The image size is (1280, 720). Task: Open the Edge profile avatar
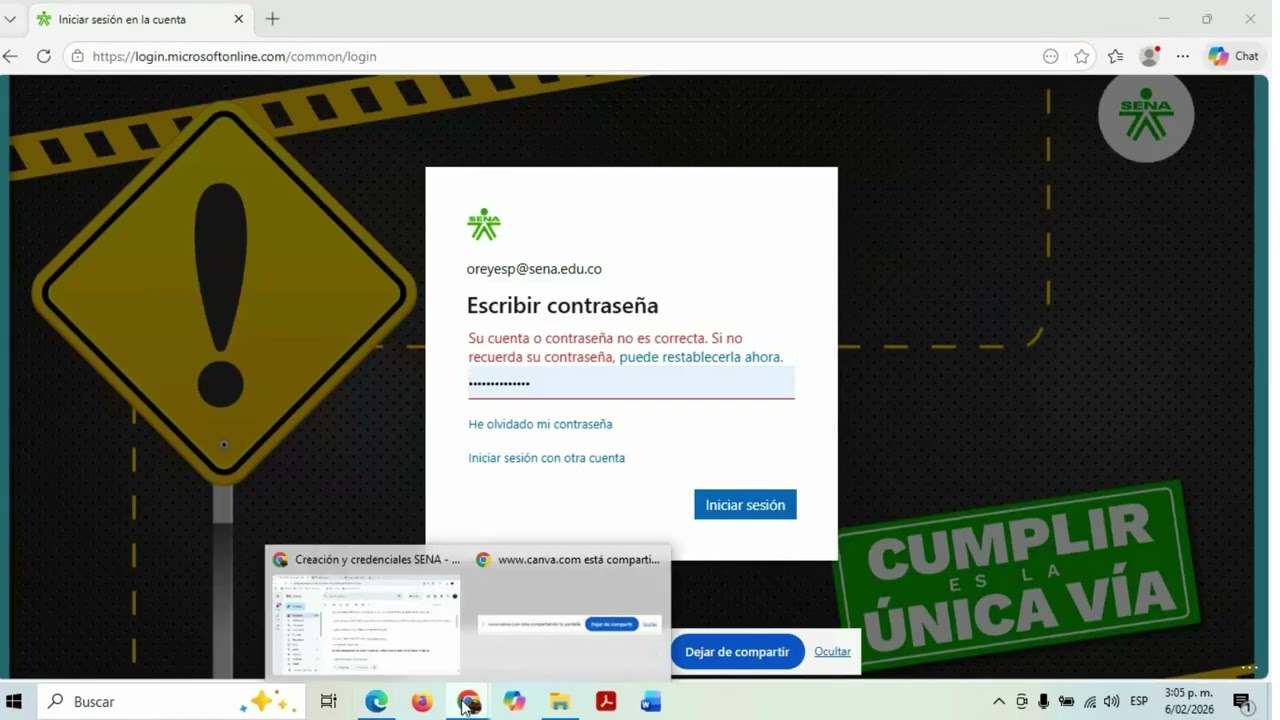pyautogui.click(x=1149, y=56)
